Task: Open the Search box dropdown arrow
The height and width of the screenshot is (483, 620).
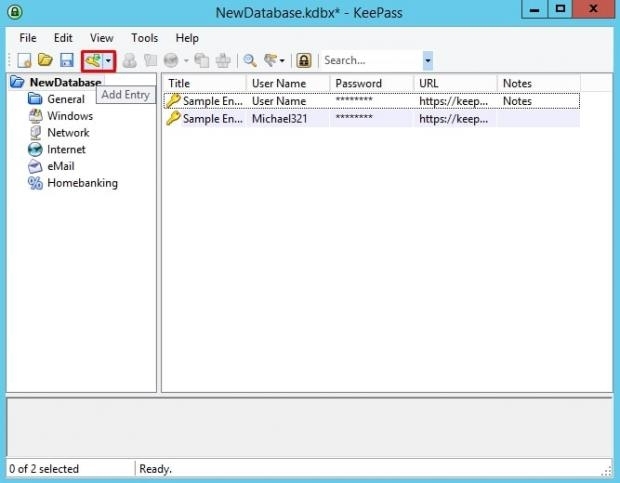Action: (428, 61)
